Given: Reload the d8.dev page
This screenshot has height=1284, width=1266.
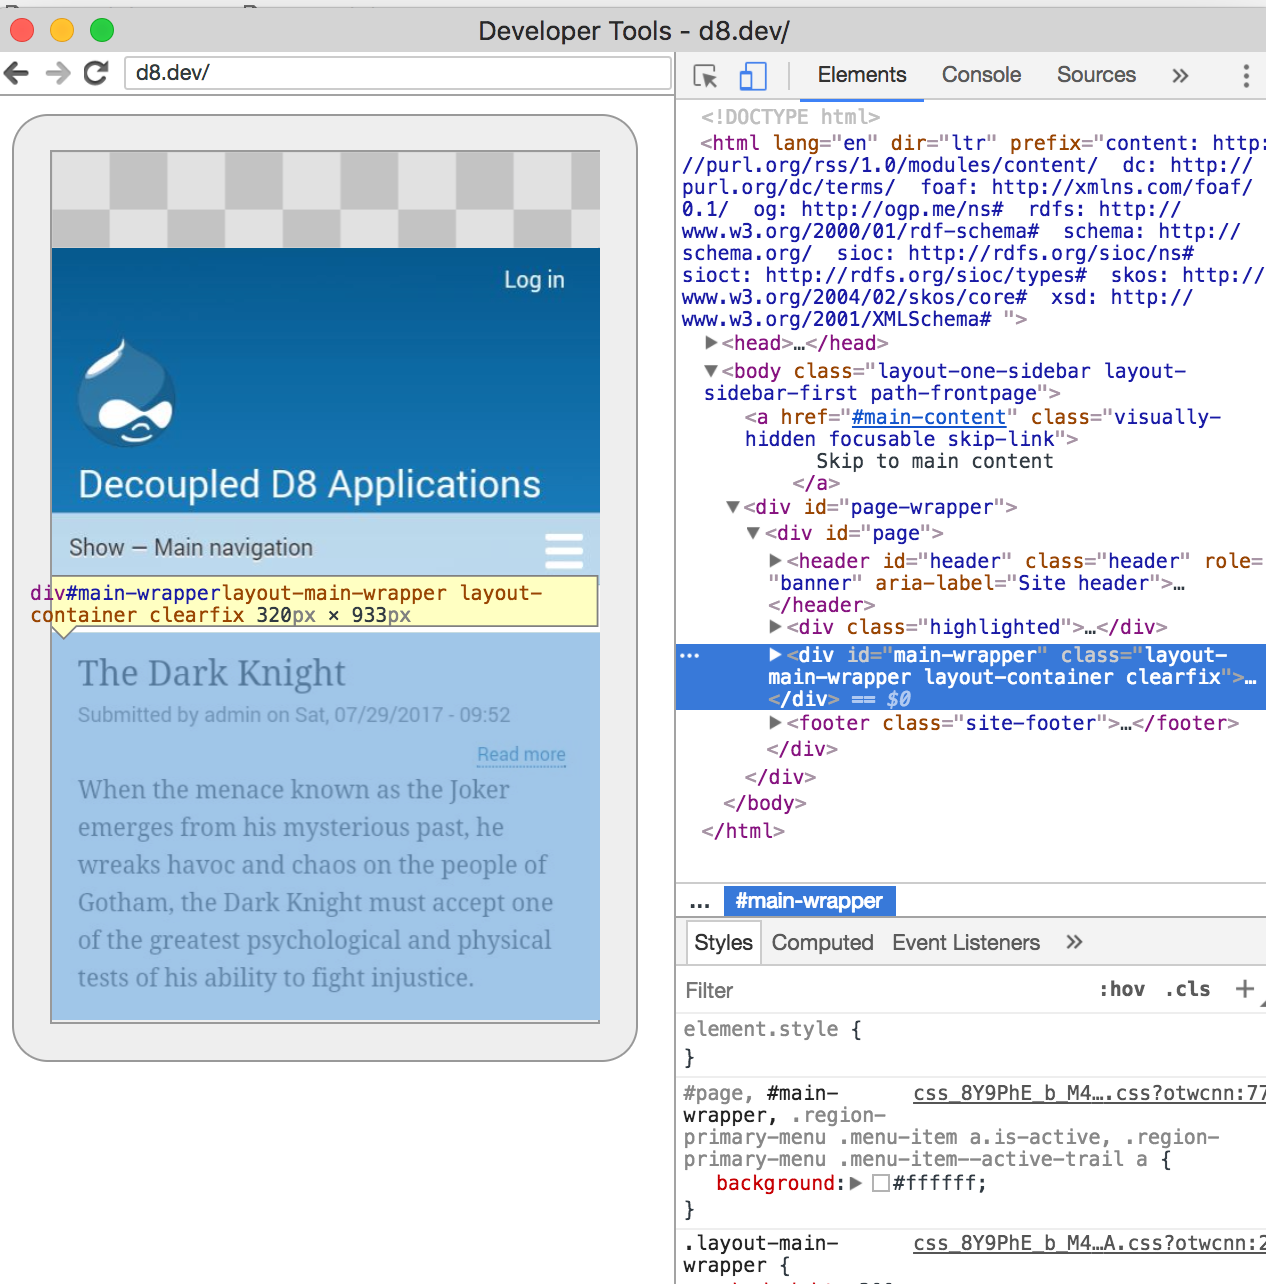Looking at the screenshot, I should tap(96, 73).
